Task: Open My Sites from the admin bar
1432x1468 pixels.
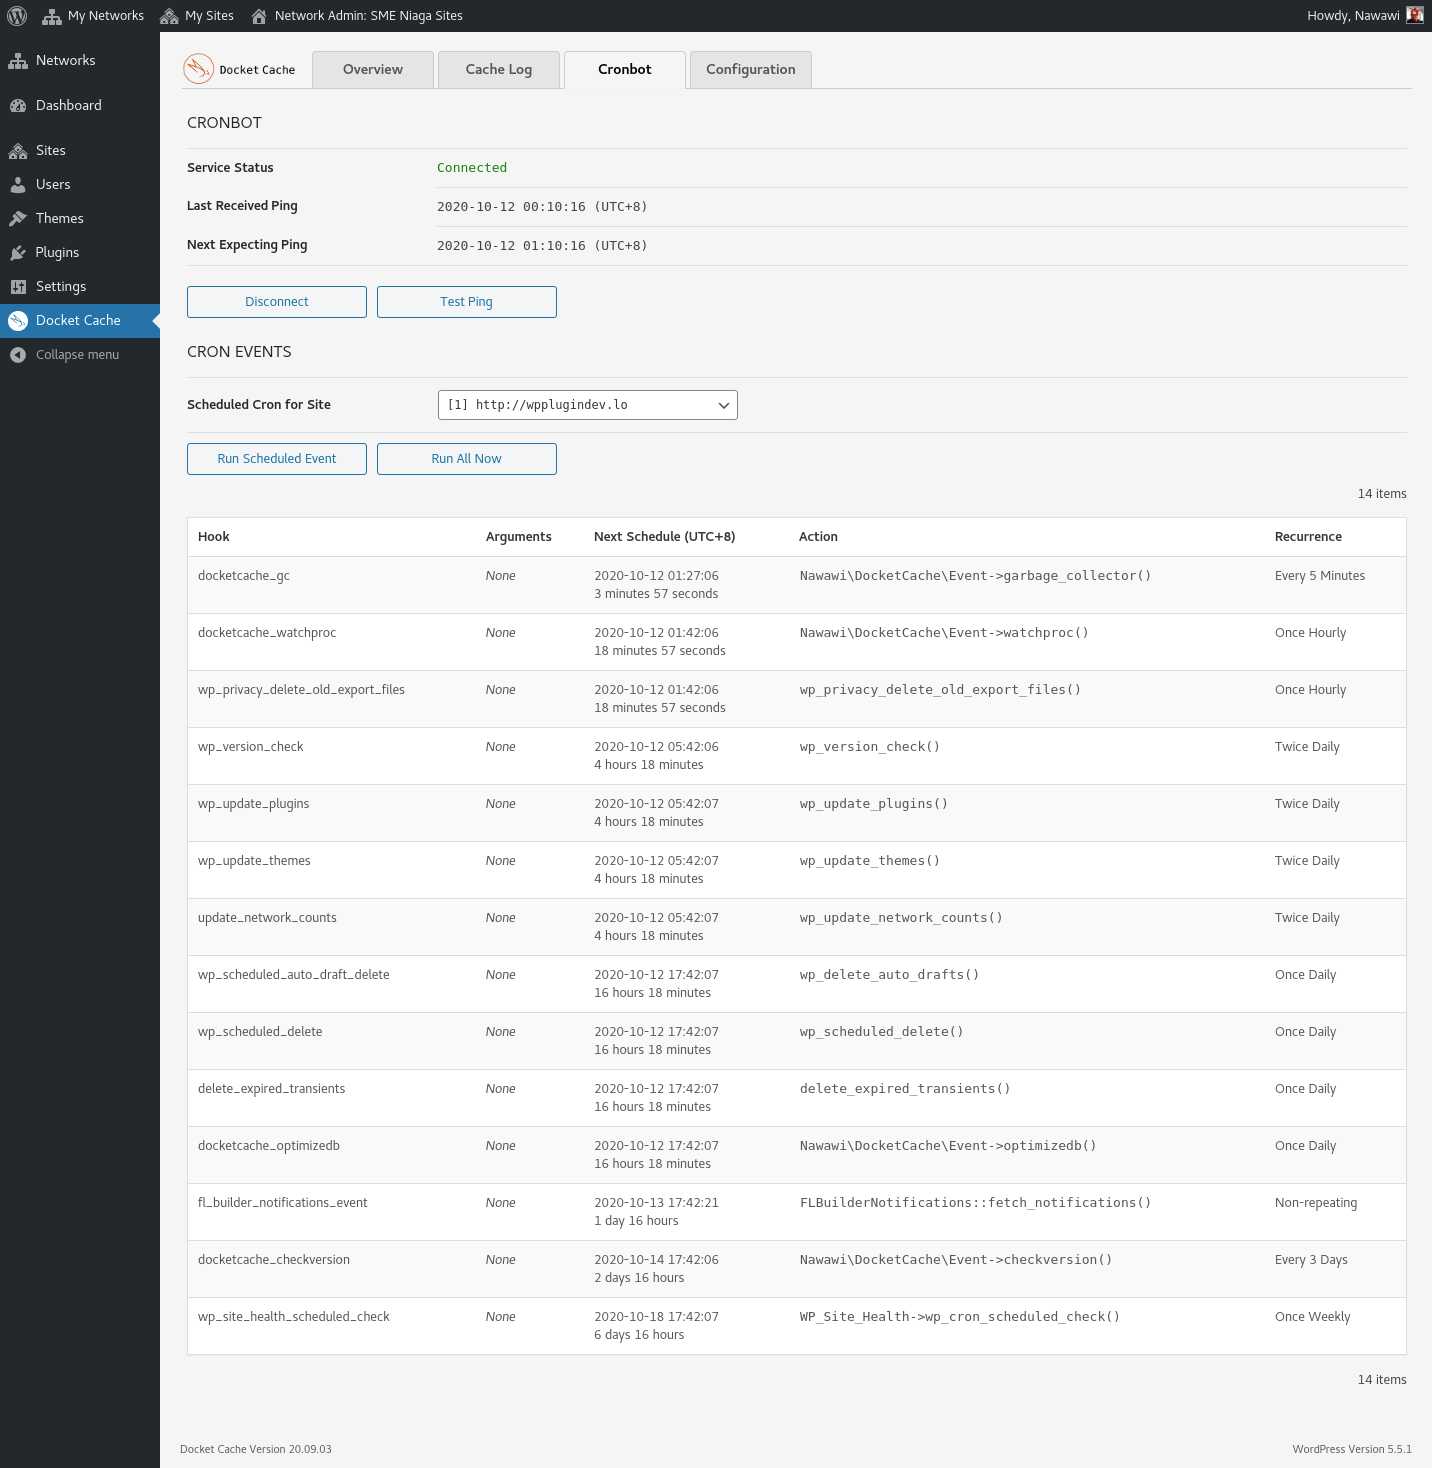Action: (x=197, y=15)
